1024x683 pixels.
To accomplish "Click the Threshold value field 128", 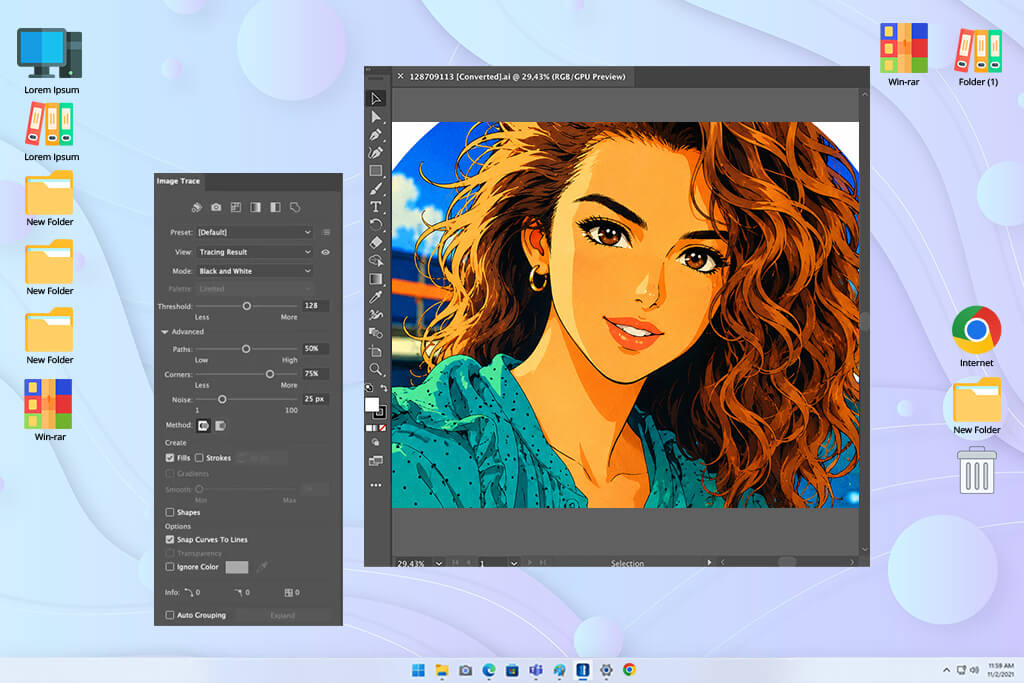I will pos(315,306).
